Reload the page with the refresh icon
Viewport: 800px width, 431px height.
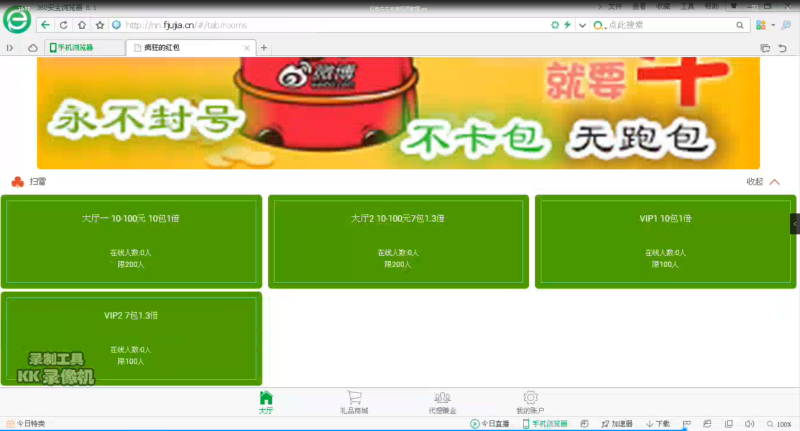(63, 25)
